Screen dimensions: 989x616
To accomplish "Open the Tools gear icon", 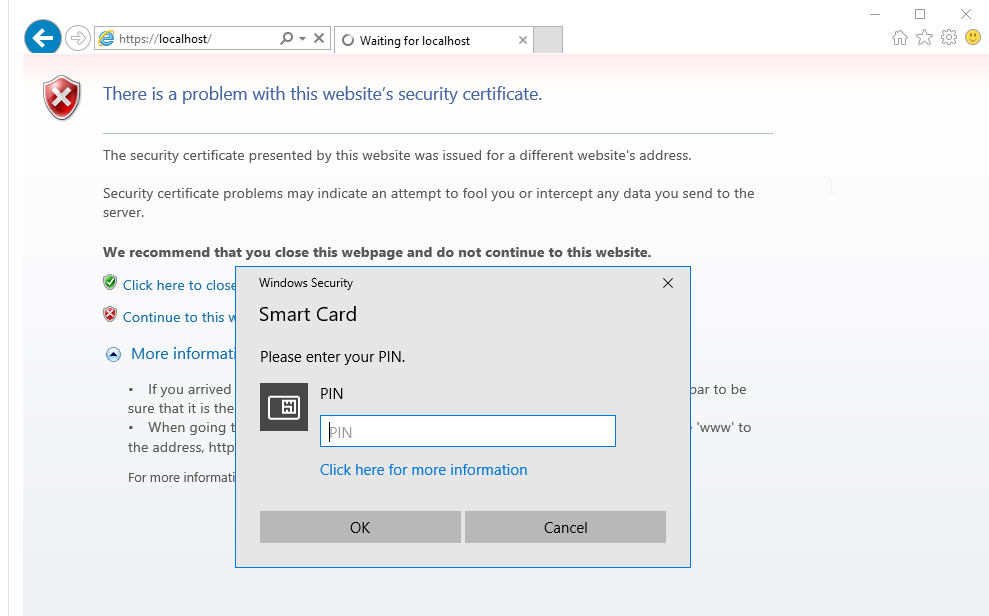I will (948, 38).
